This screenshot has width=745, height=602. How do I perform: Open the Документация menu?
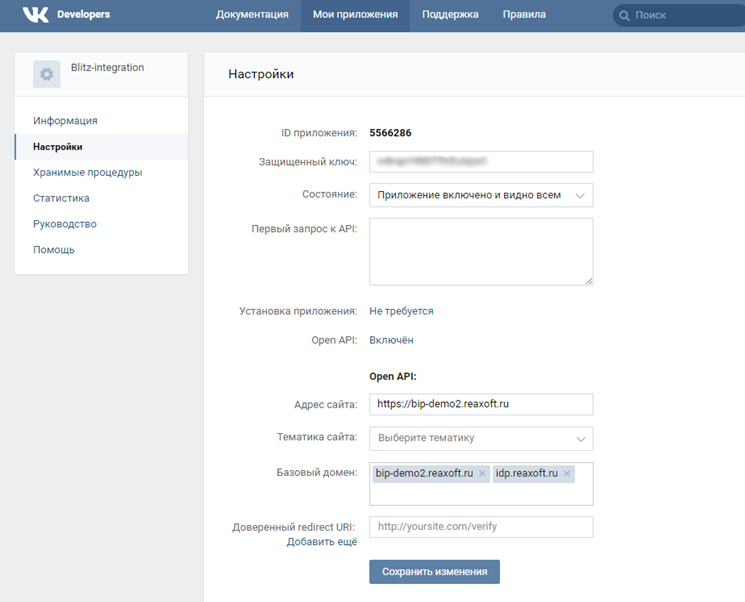click(x=252, y=15)
